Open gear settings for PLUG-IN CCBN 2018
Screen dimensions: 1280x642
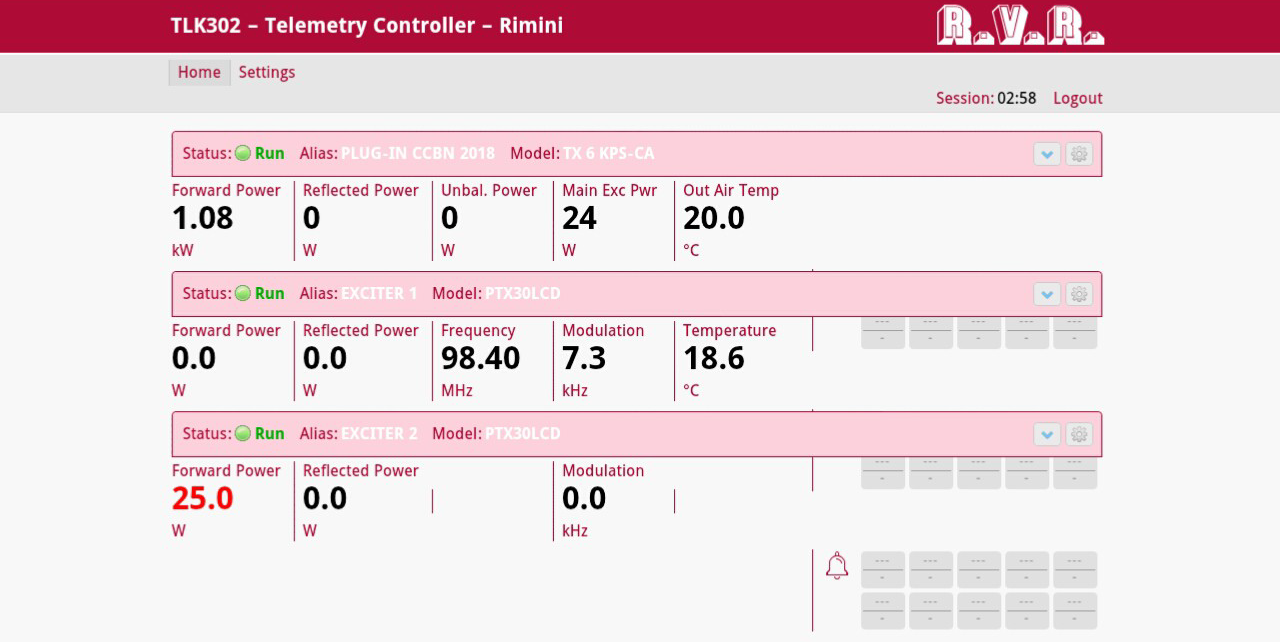pos(1079,154)
